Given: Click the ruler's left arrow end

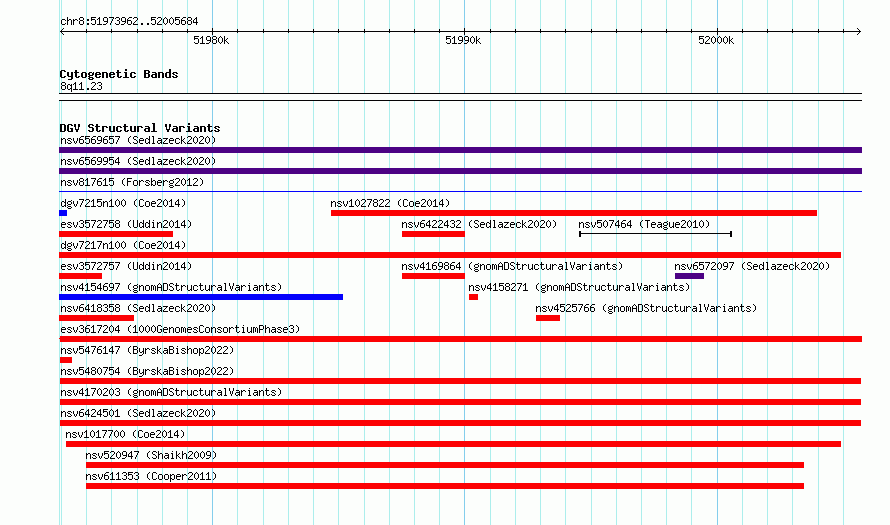Looking at the screenshot, I should coord(62,31).
